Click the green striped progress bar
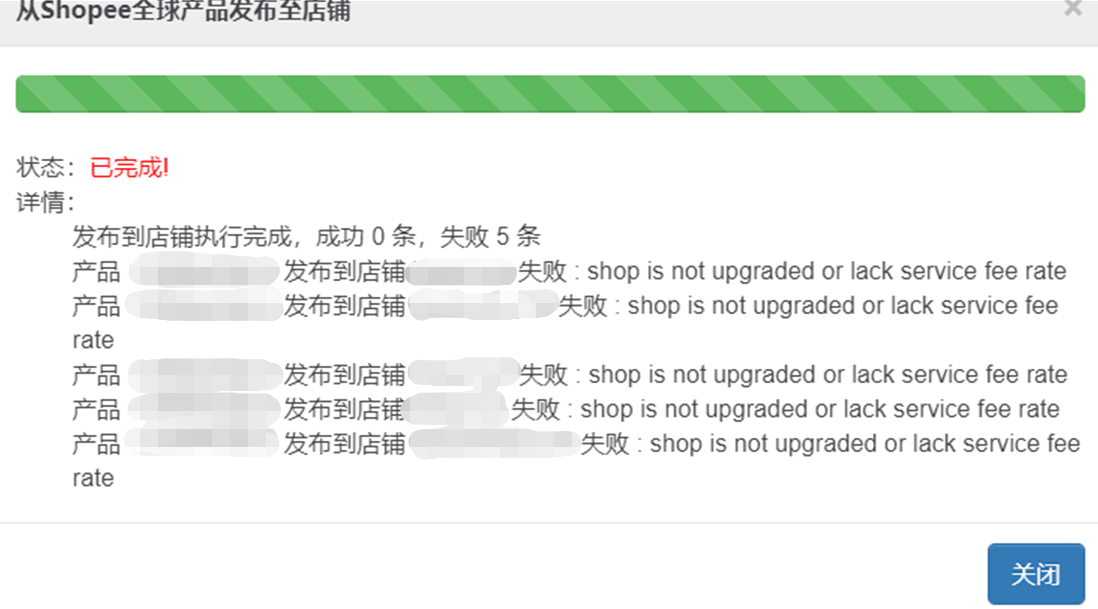Viewport: 1098px width, 609px height. [550, 94]
